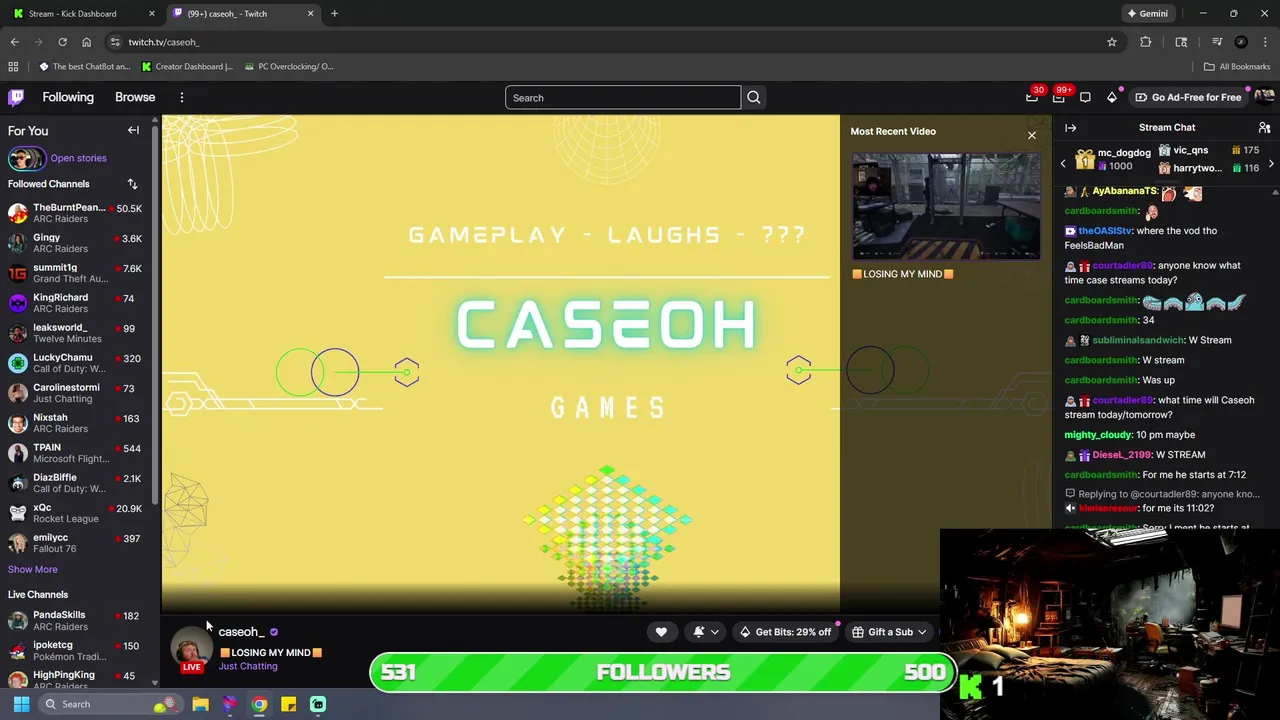Open the Browse tab
This screenshot has height=720, width=1280.
pos(135,97)
